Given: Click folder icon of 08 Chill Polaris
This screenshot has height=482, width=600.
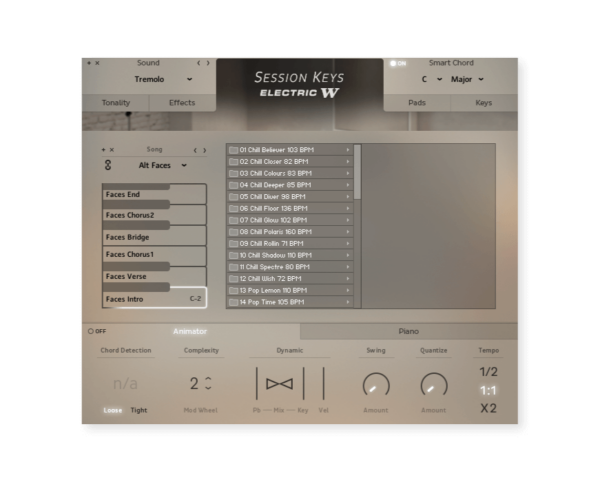Looking at the screenshot, I should tap(233, 232).
